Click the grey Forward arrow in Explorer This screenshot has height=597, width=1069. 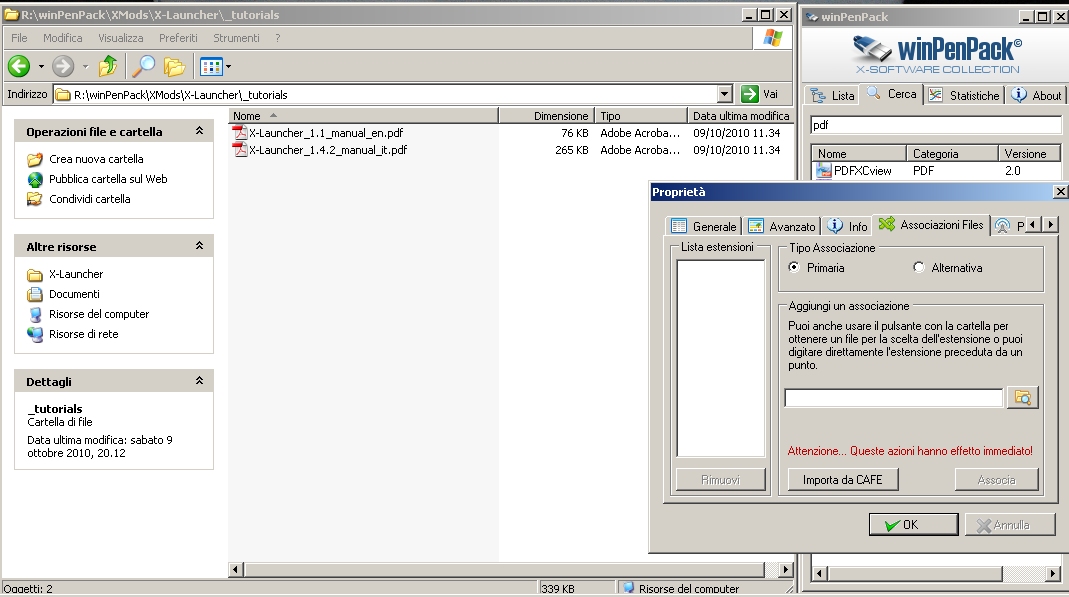pos(63,66)
